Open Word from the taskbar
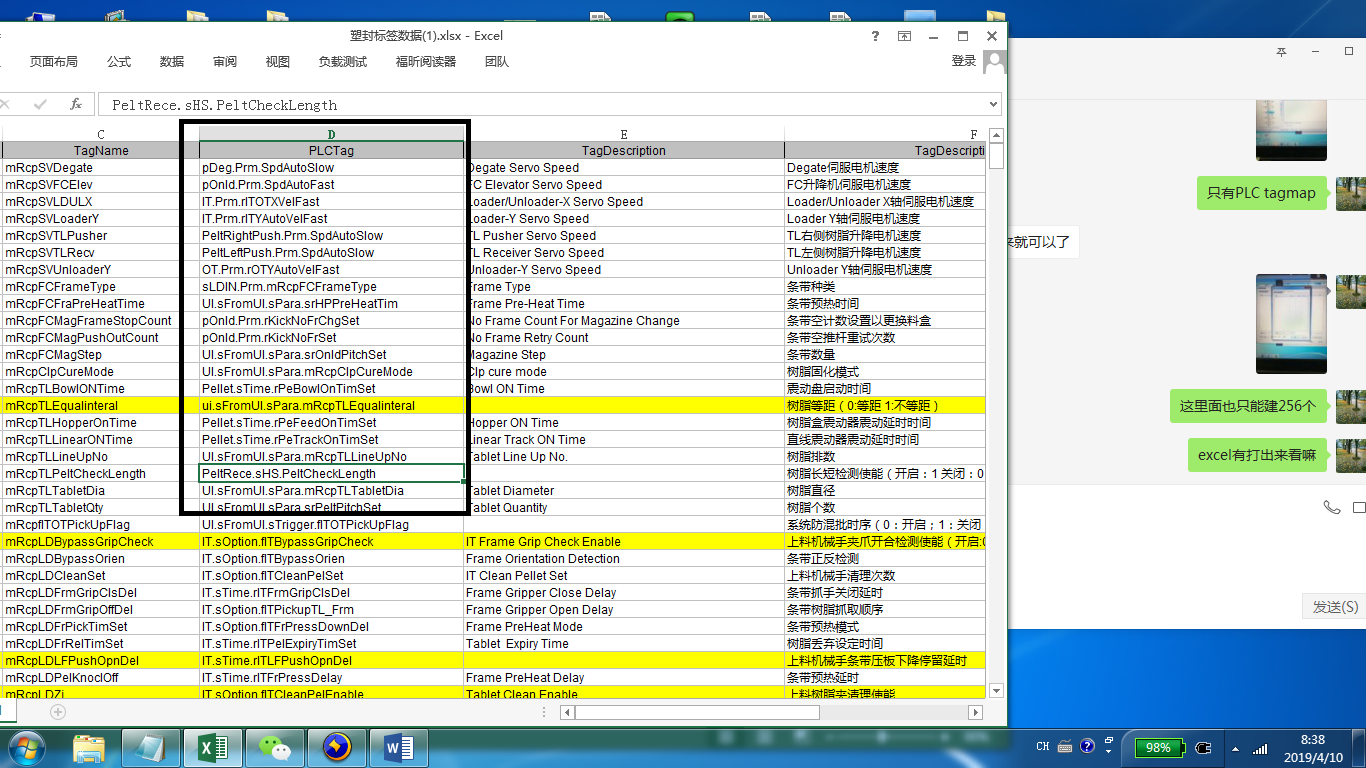Viewport: 1366px width, 768px height. click(398, 747)
